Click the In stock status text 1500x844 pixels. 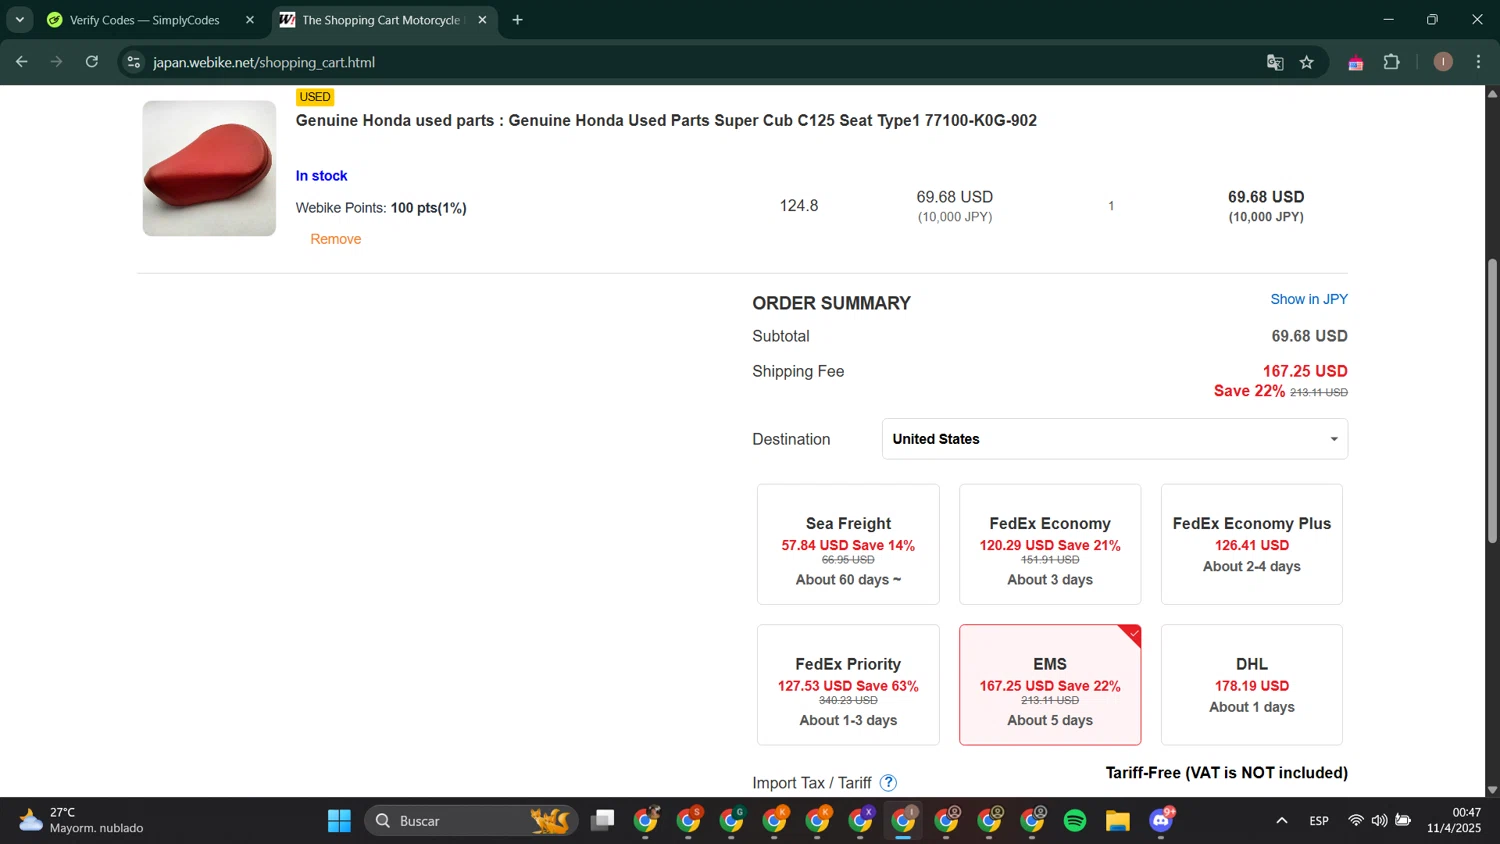pyautogui.click(x=321, y=175)
